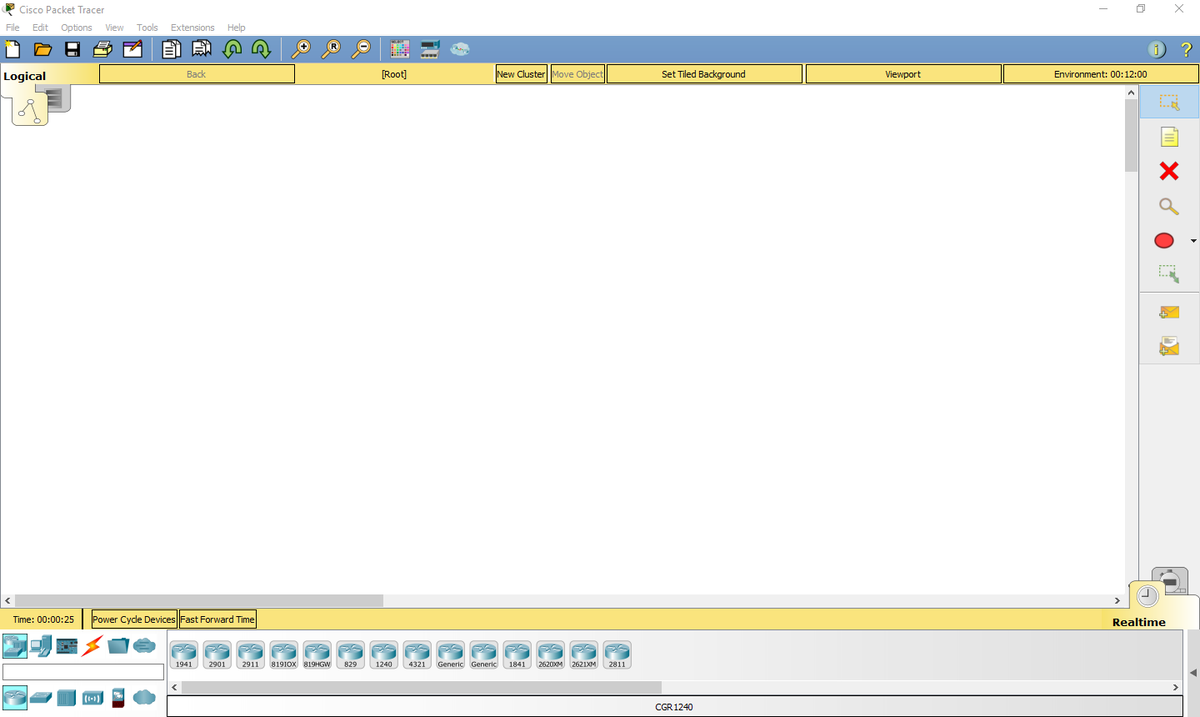Select Security subcategory icon
The image size is (1200, 717).
pyautogui.click(x=118, y=697)
